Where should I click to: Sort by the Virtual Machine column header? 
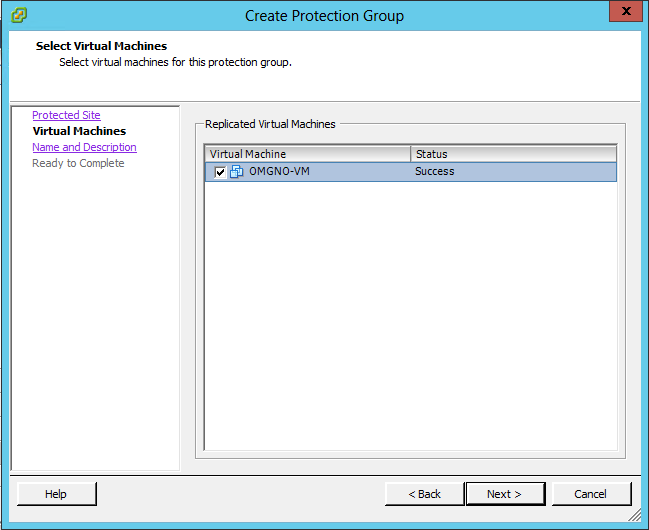(x=307, y=154)
